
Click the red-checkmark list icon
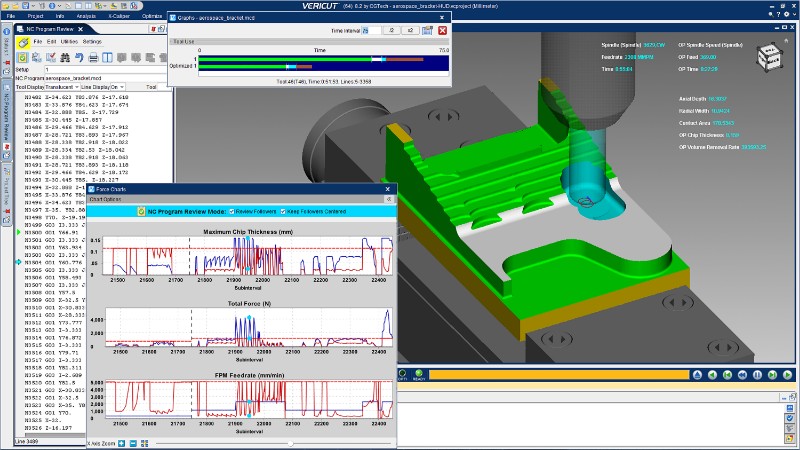click(x=51, y=58)
